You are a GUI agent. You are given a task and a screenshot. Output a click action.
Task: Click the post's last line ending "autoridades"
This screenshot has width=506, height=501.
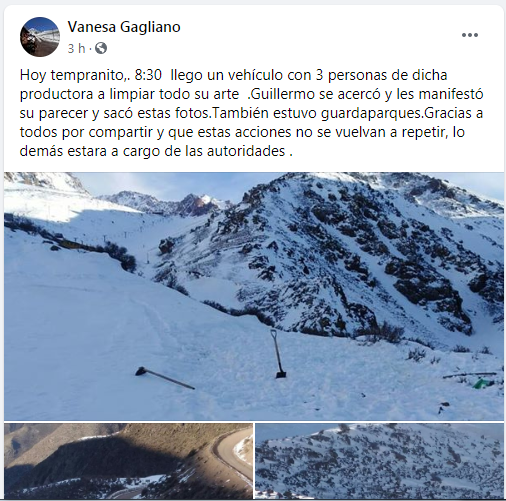pos(156,151)
